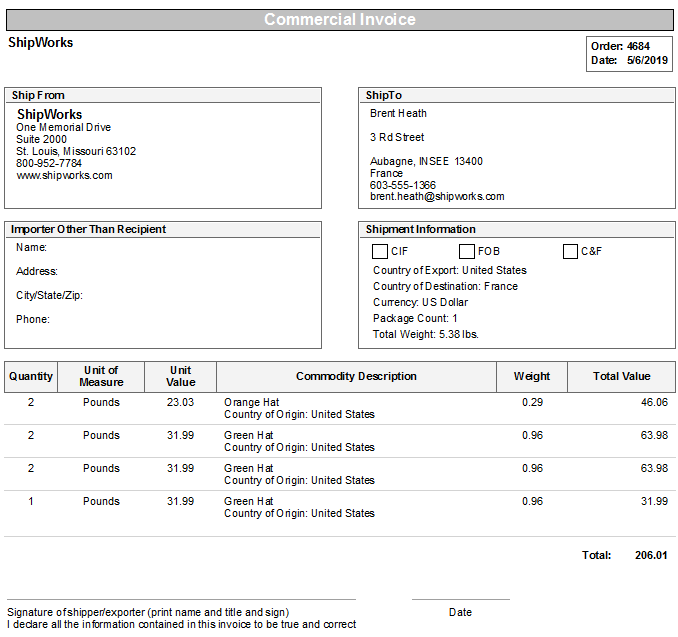Open the www.shipworks.com website link
The width and height of the screenshot is (678, 637).
pyautogui.click(x=64, y=175)
